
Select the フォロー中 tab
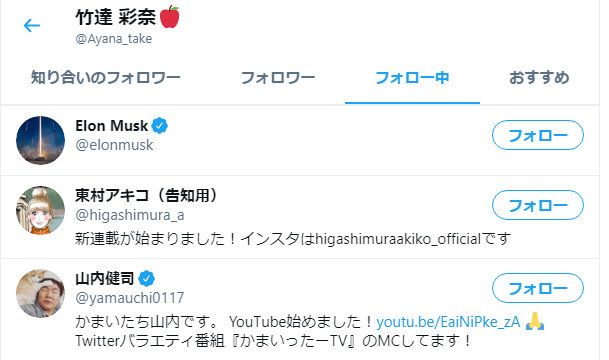pyautogui.click(x=412, y=78)
